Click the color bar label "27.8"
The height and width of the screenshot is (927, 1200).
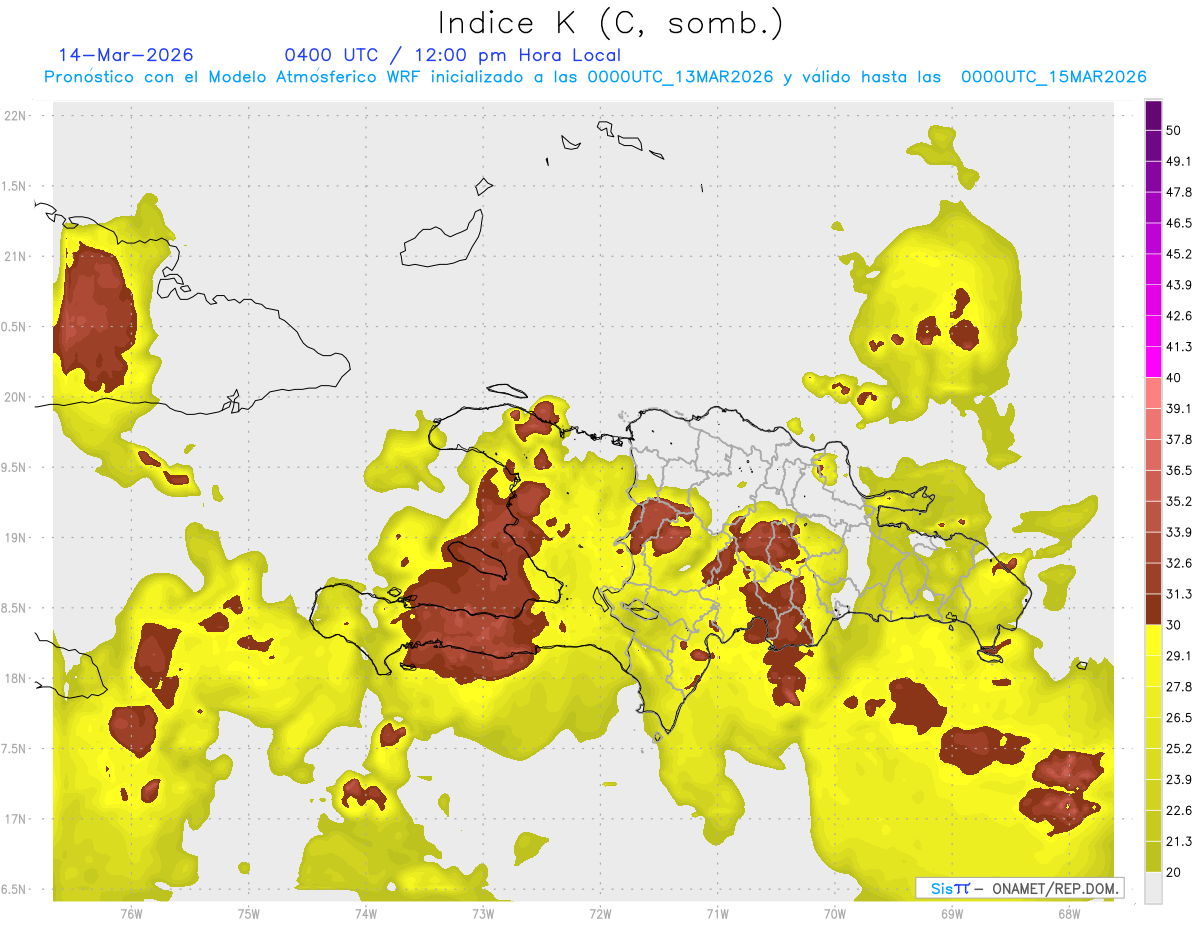pyautogui.click(x=1179, y=686)
